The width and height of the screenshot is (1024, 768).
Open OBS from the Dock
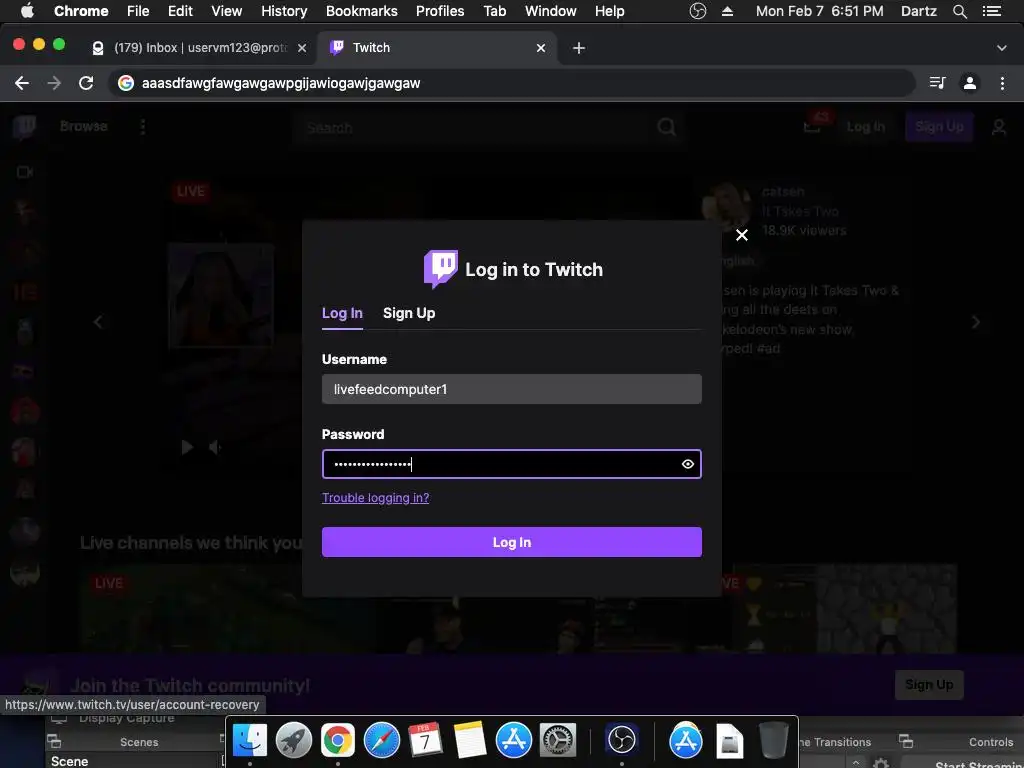click(621, 740)
